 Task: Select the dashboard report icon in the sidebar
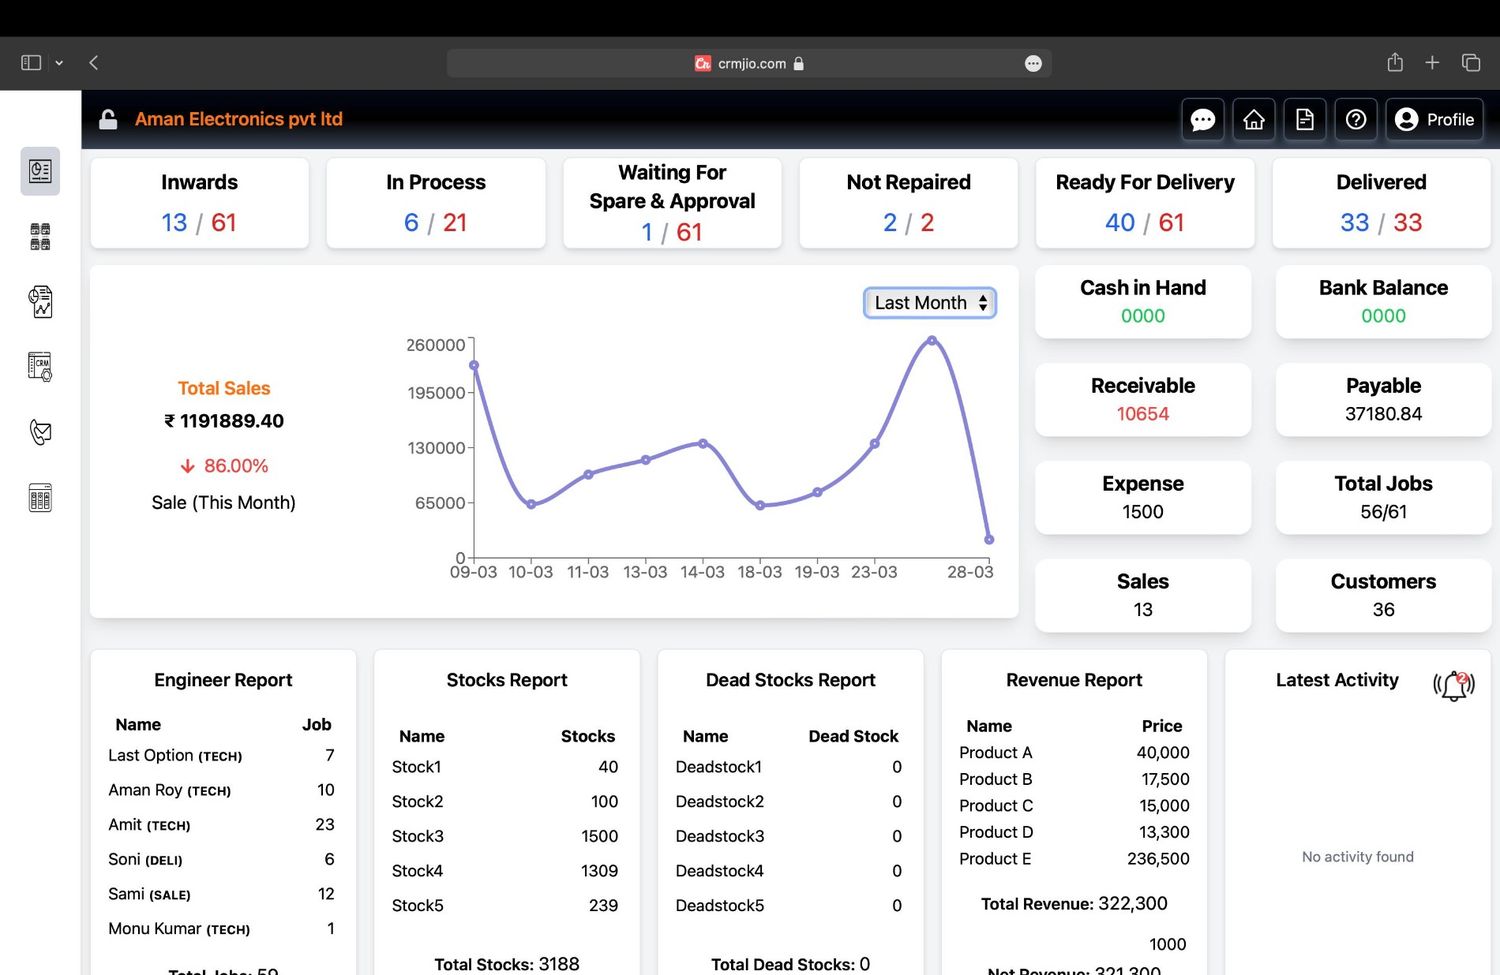[x=39, y=170]
